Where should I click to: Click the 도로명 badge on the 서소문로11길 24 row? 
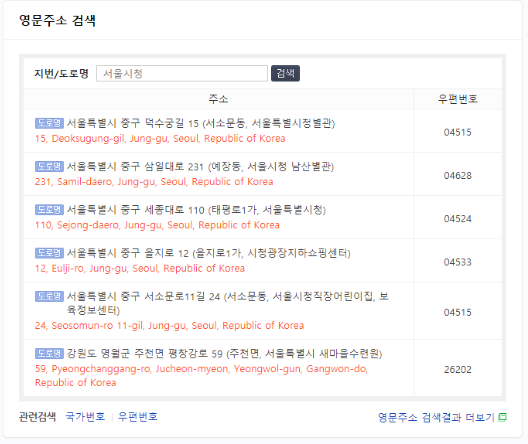49,296
